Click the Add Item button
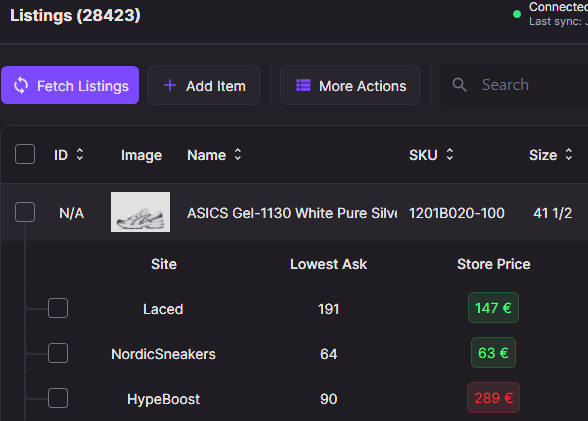 (x=203, y=85)
